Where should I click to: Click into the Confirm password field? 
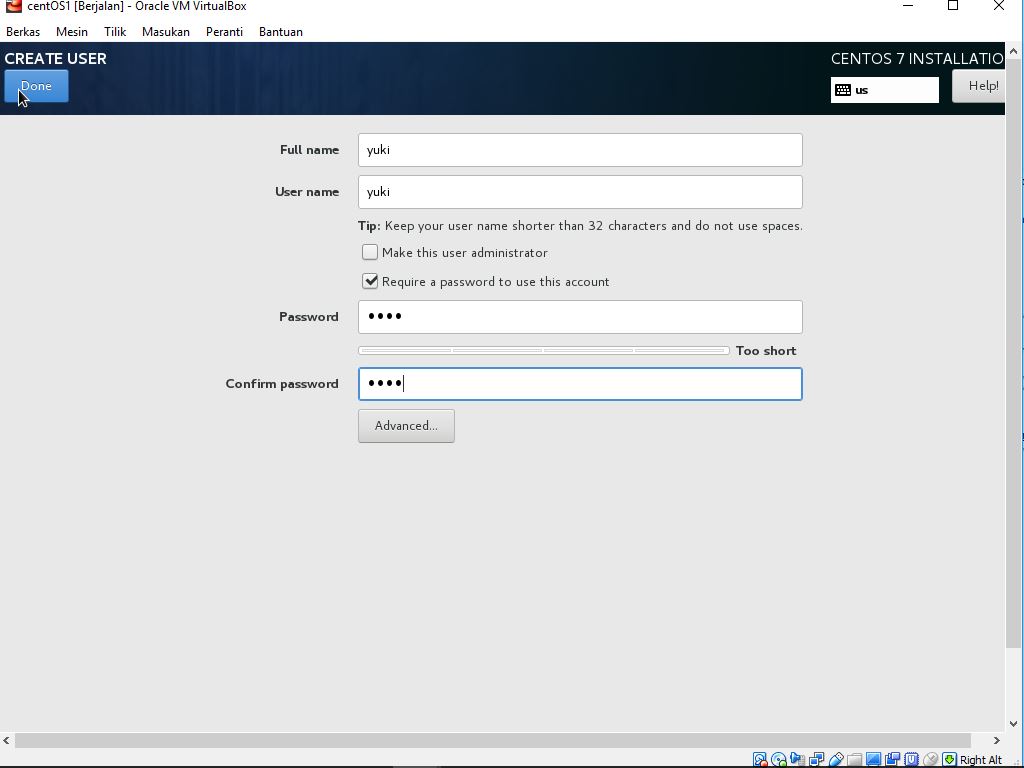pos(580,384)
